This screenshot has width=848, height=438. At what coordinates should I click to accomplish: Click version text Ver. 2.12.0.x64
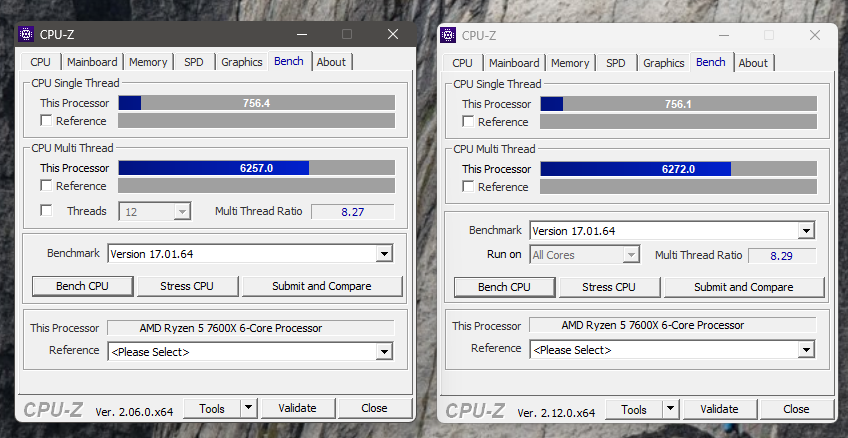(556, 413)
